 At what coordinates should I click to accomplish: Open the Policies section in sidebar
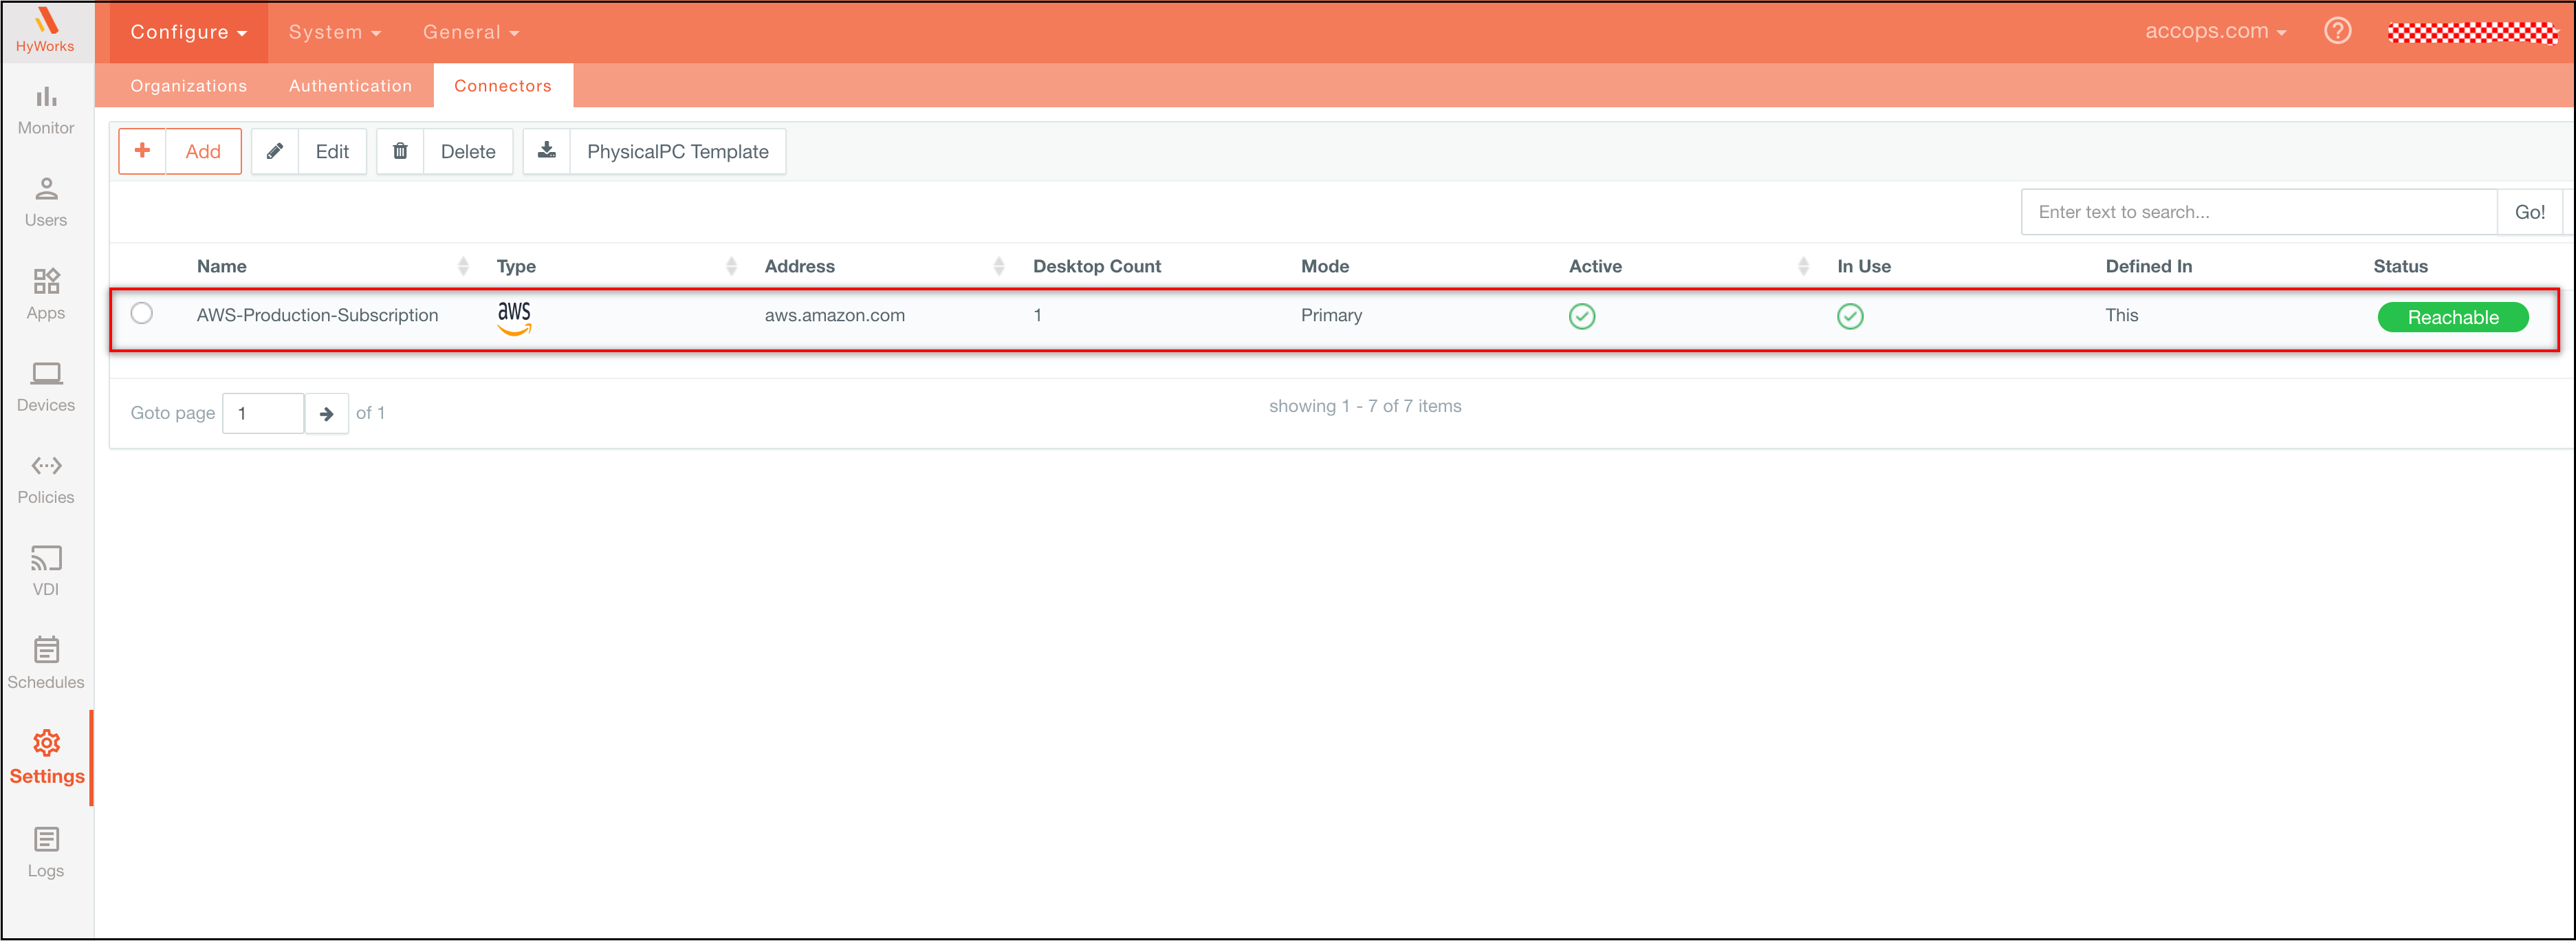pyautogui.click(x=46, y=479)
